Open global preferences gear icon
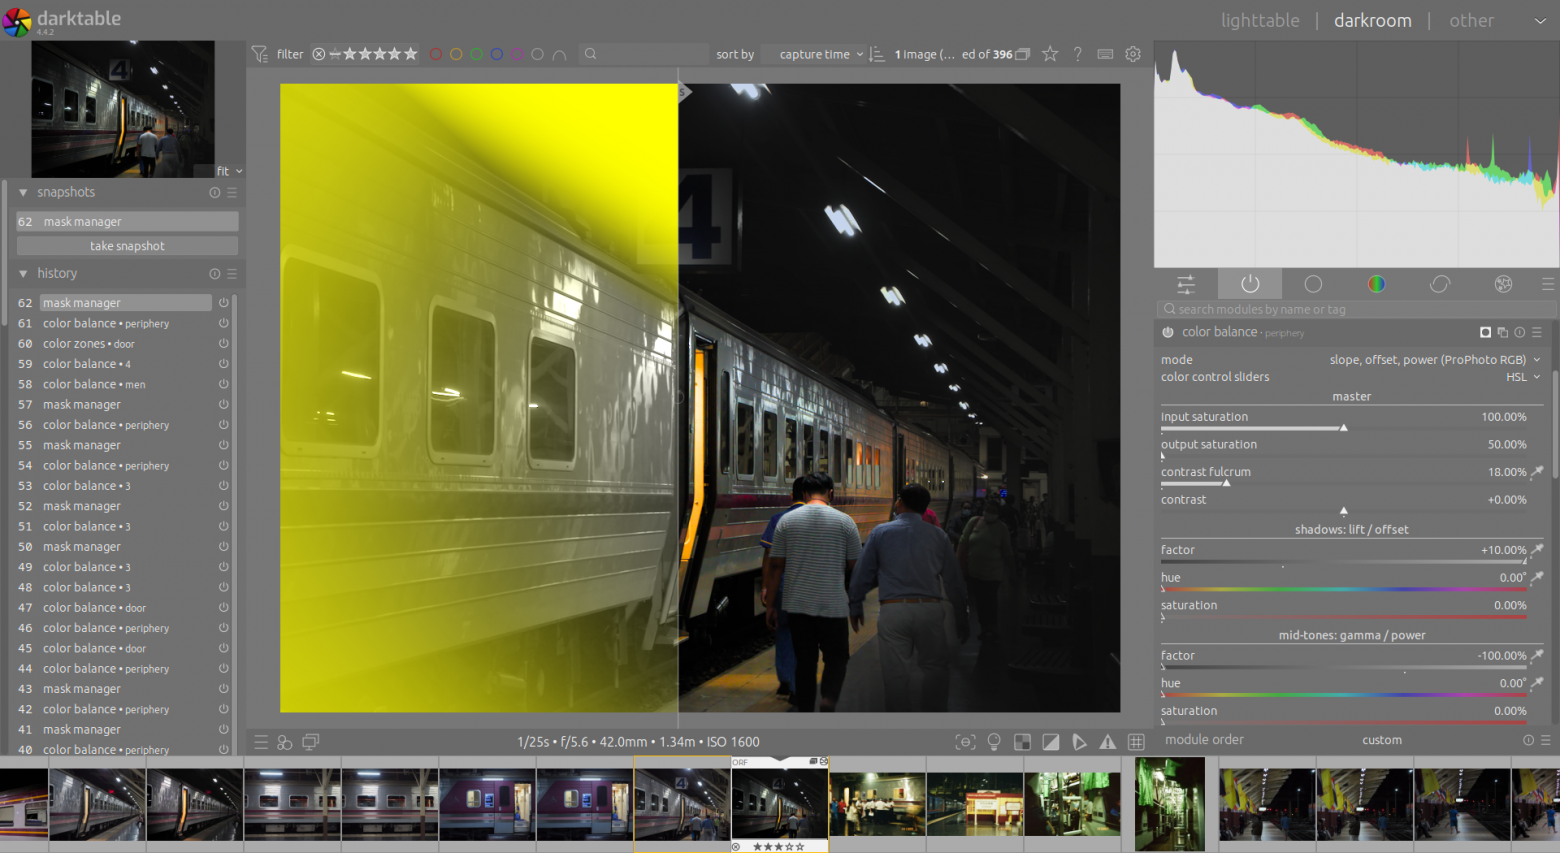Screen dimensions: 1560x853 1133,54
